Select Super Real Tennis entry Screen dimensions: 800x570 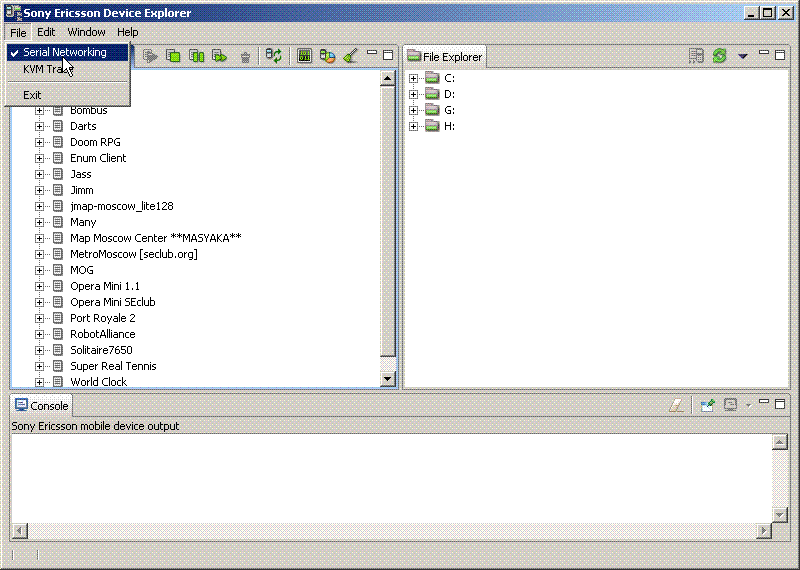click(113, 366)
